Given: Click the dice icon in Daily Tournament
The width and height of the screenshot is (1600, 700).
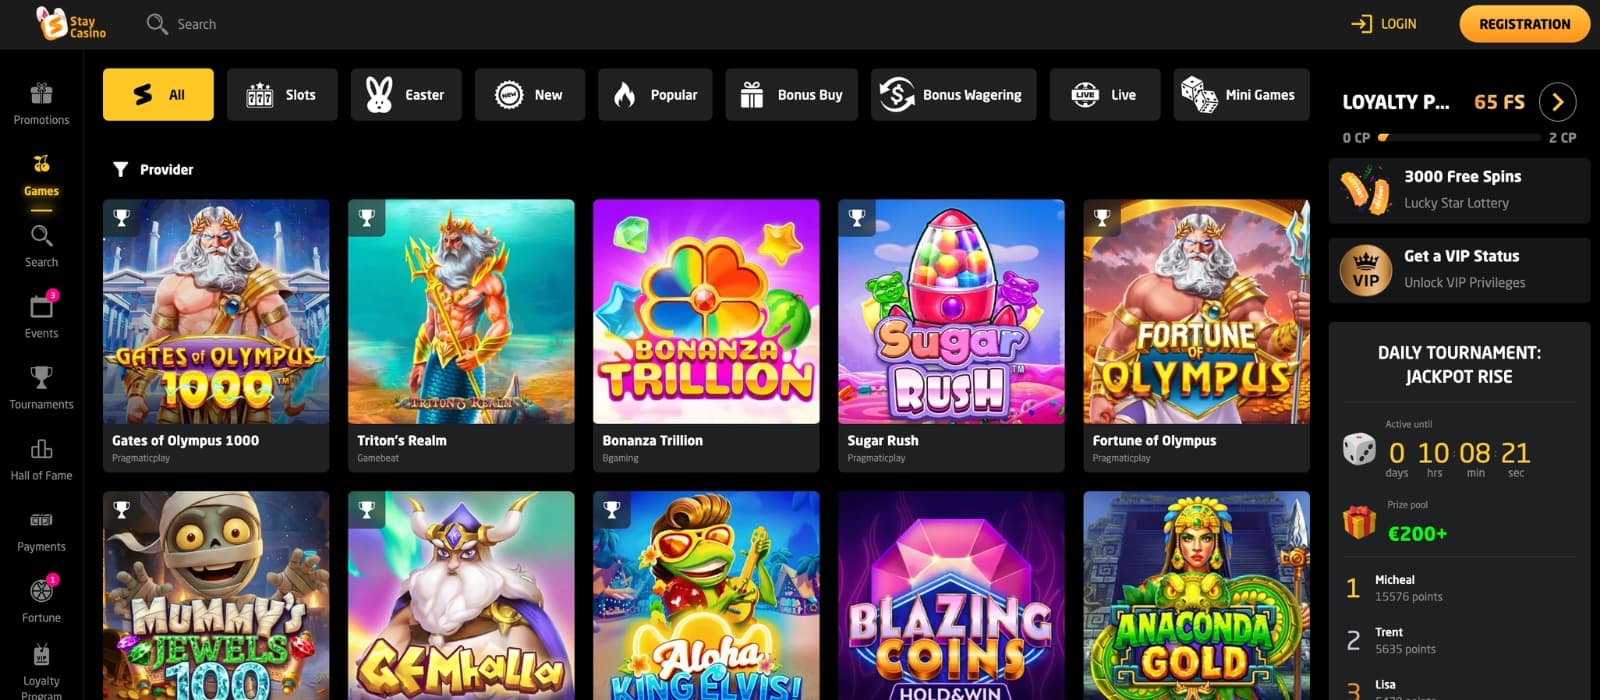Looking at the screenshot, I should (x=1359, y=449).
